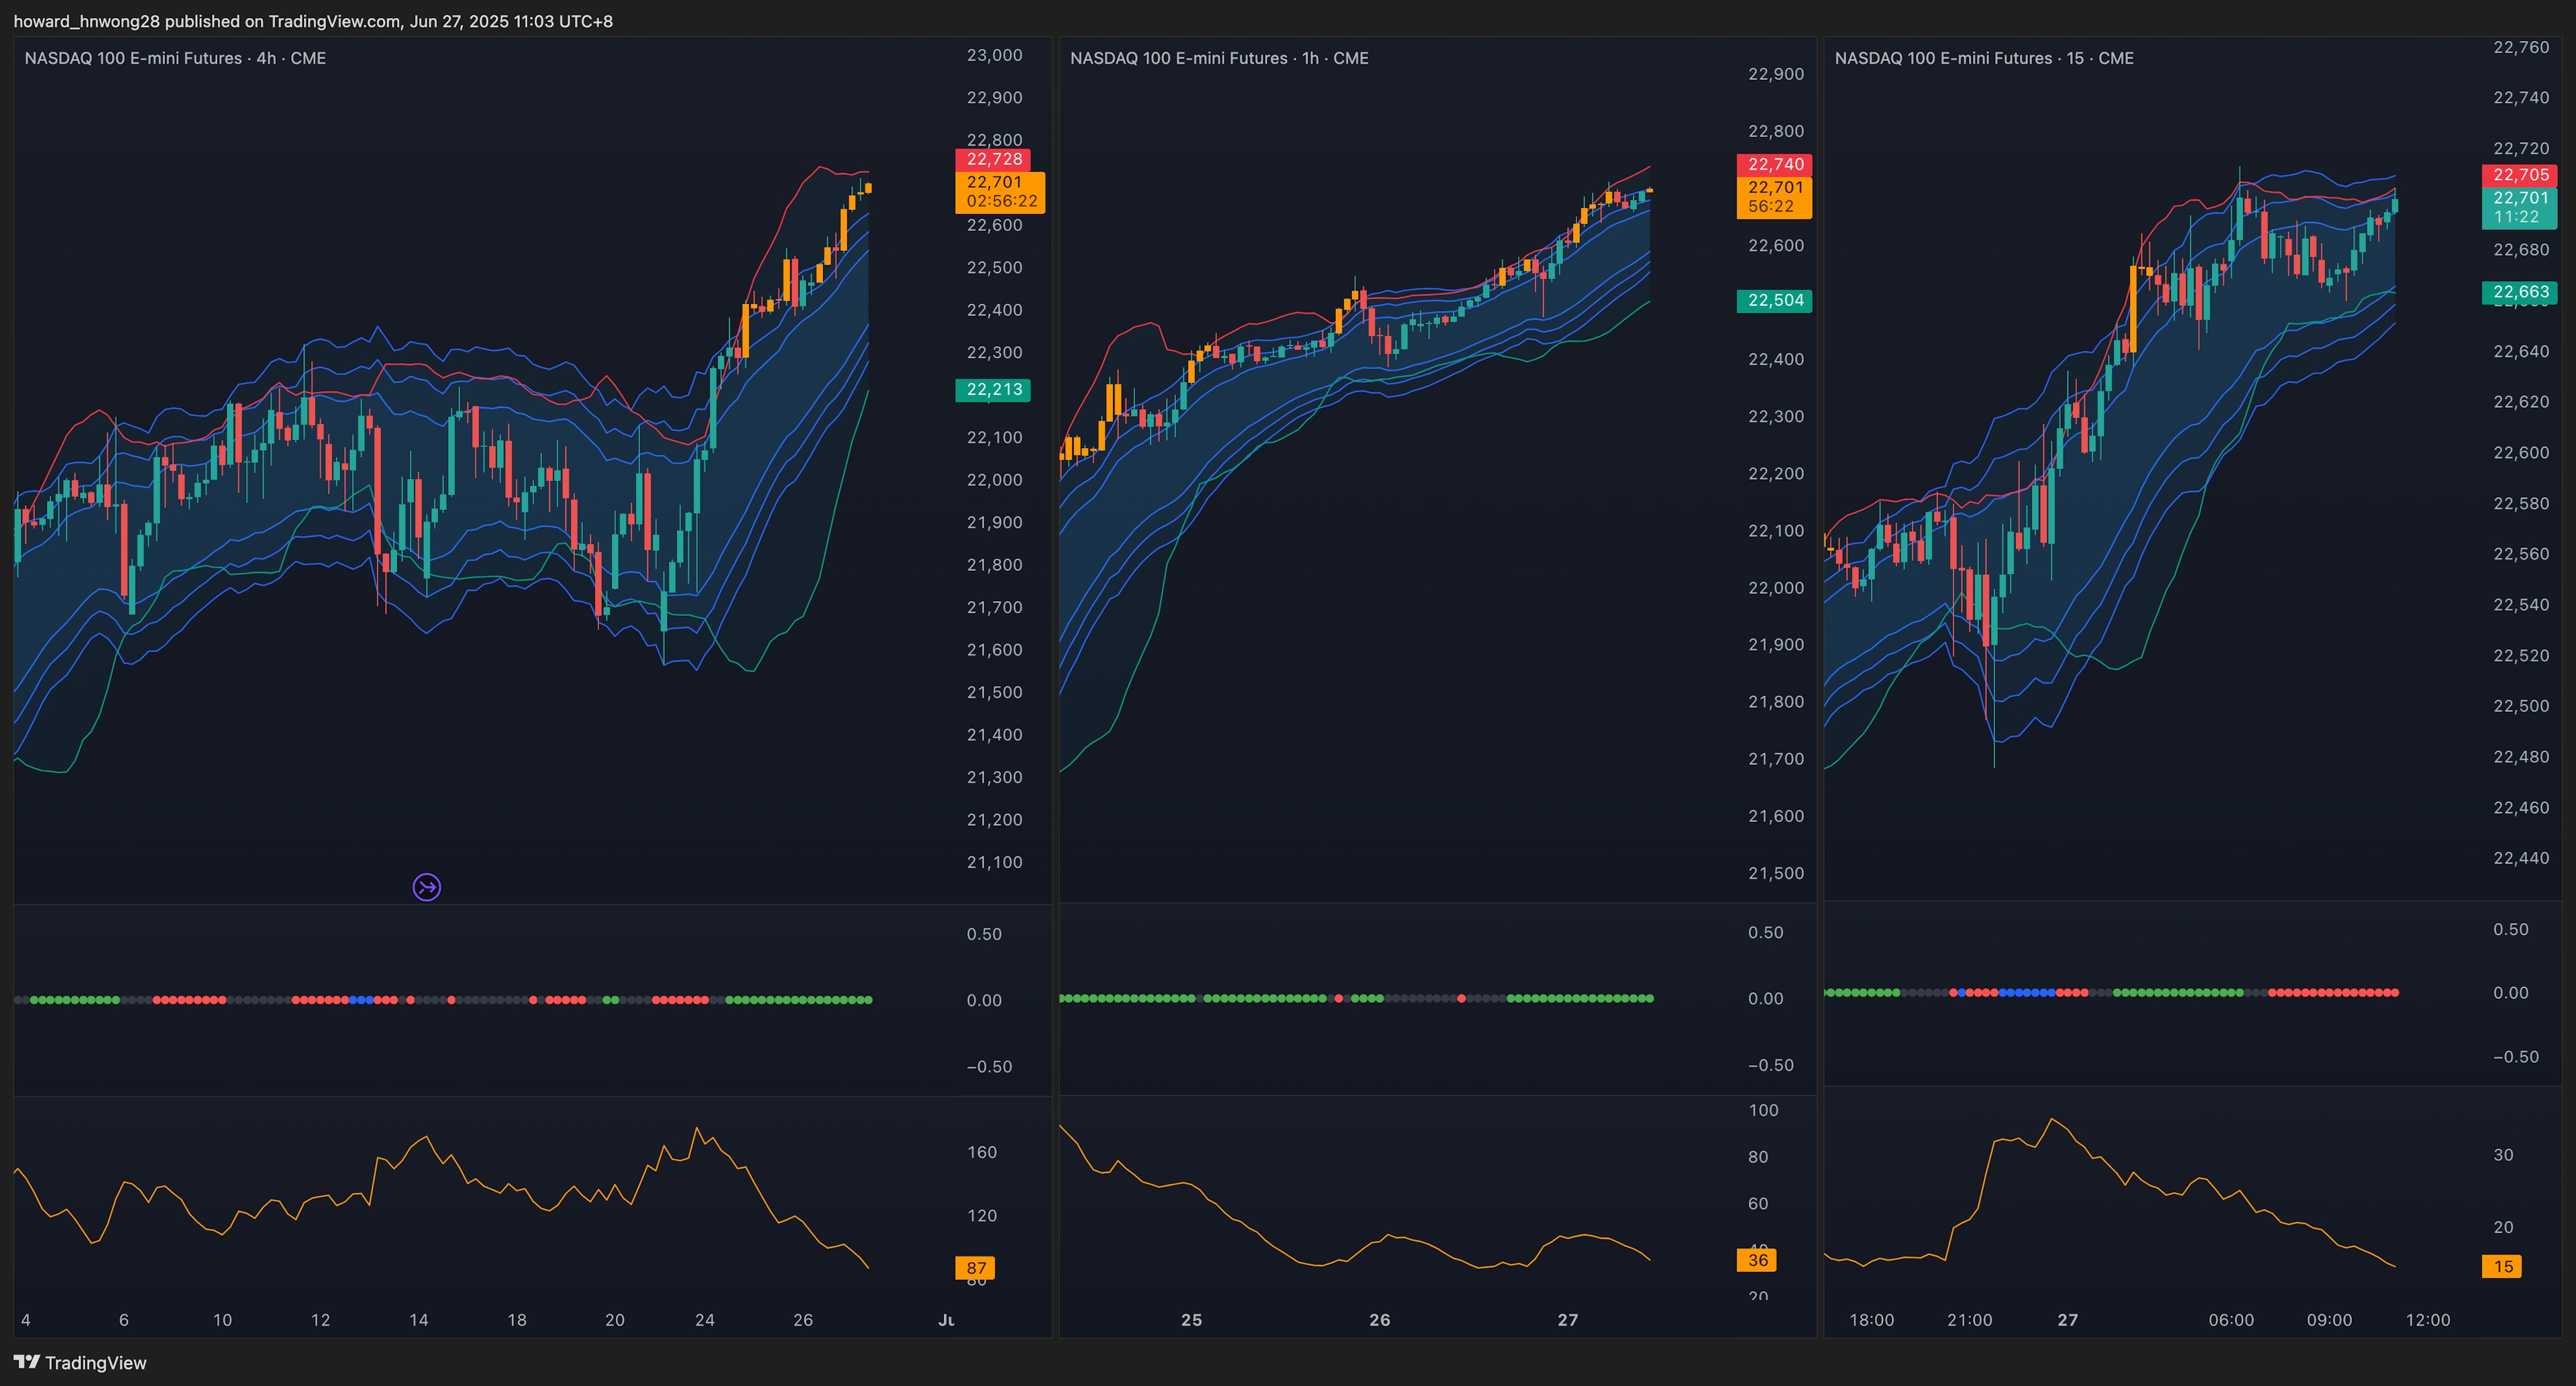Click the red 22,705 price label
Image resolution: width=2576 pixels, height=1386 pixels.
click(2520, 175)
